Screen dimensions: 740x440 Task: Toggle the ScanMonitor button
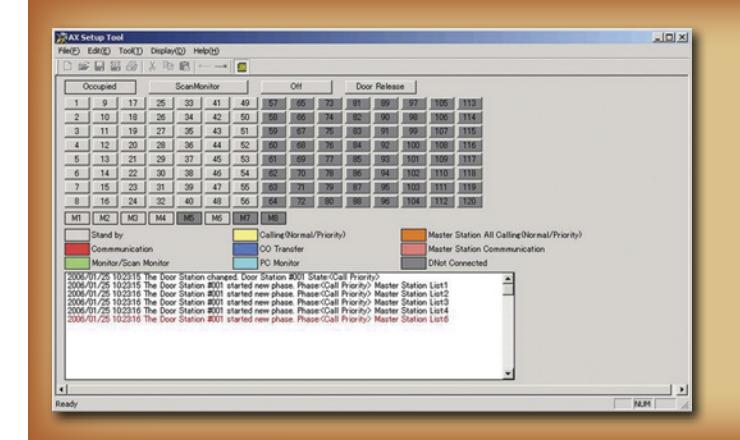point(198,86)
